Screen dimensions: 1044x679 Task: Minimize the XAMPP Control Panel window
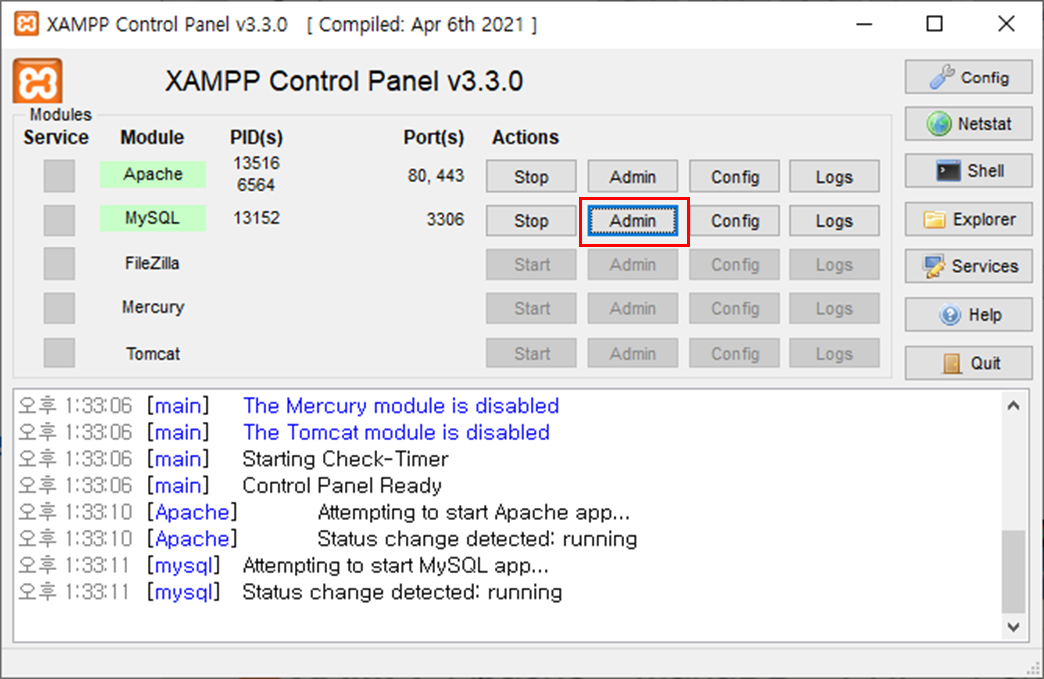(x=864, y=24)
